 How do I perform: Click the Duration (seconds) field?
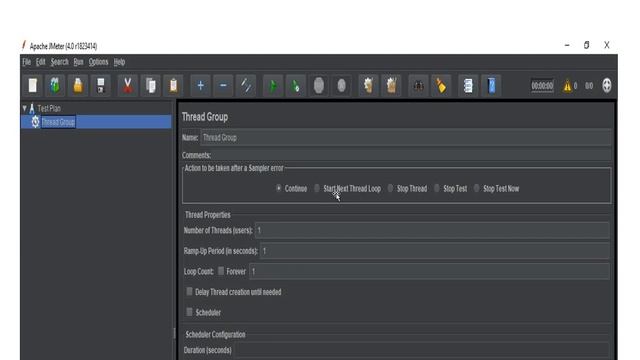tap(422, 350)
